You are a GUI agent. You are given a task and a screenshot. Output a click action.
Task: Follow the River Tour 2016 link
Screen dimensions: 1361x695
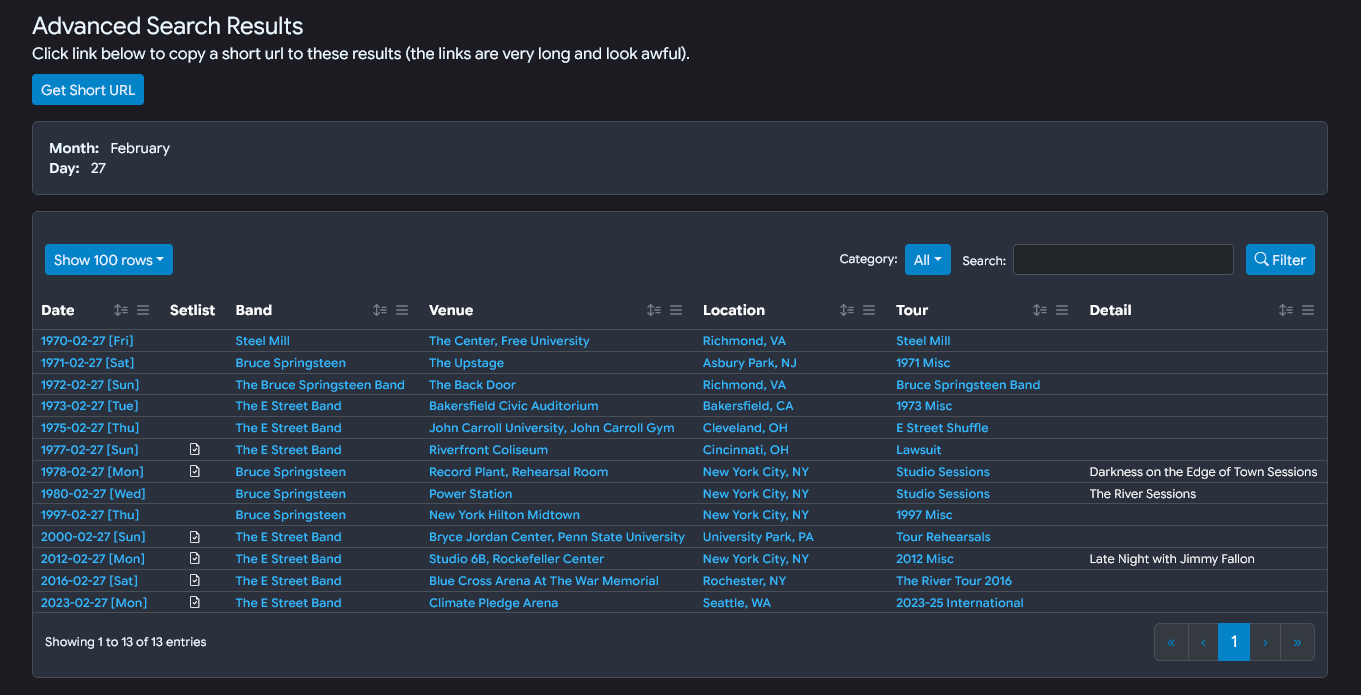[x=953, y=581]
